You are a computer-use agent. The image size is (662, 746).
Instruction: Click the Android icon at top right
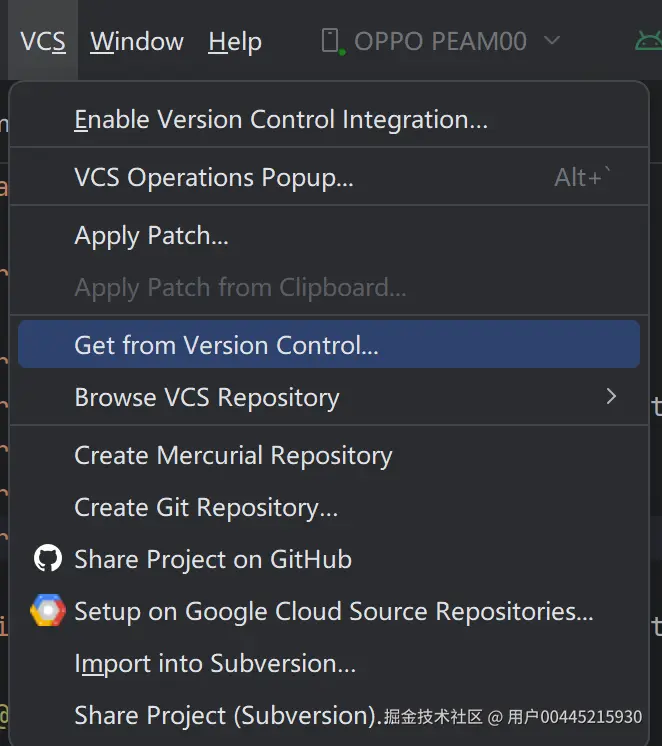click(x=648, y=41)
